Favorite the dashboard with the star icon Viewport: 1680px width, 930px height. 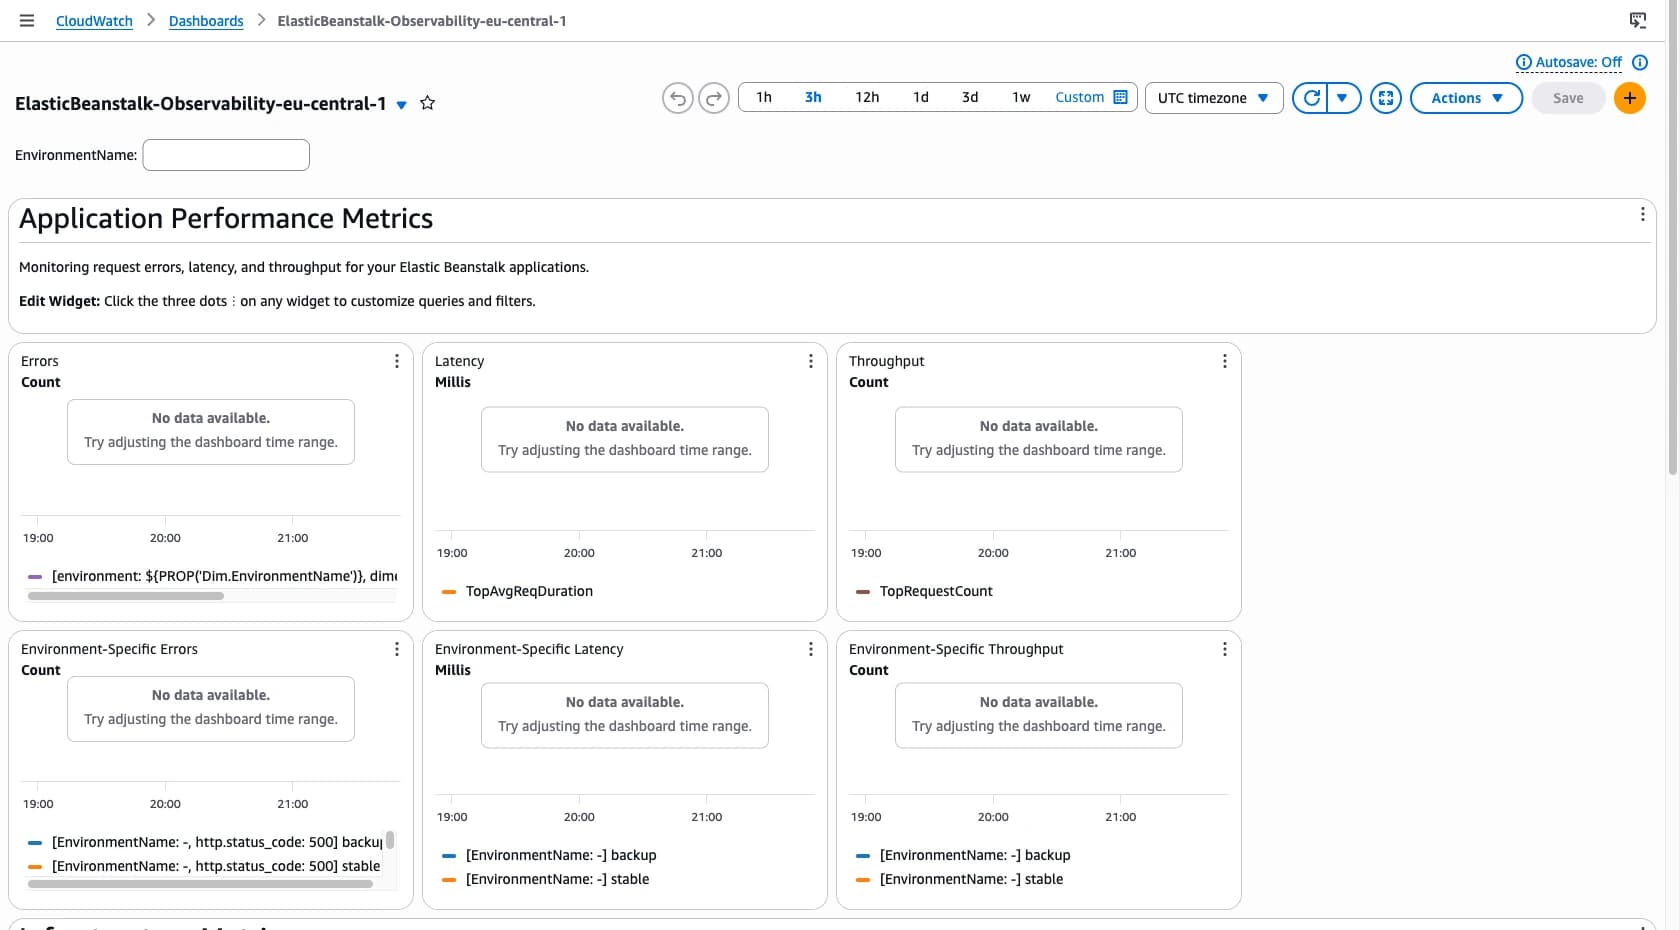click(427, 103)
